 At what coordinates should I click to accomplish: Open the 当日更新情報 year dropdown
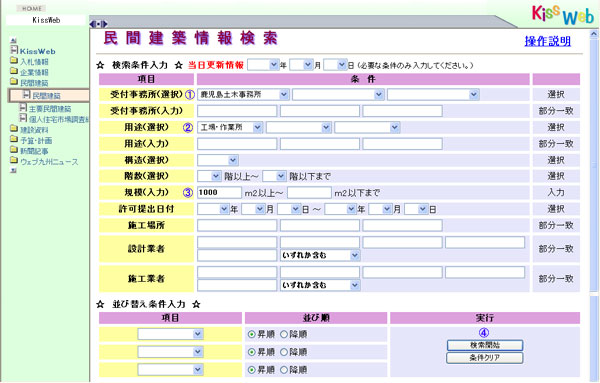(263, 65)
